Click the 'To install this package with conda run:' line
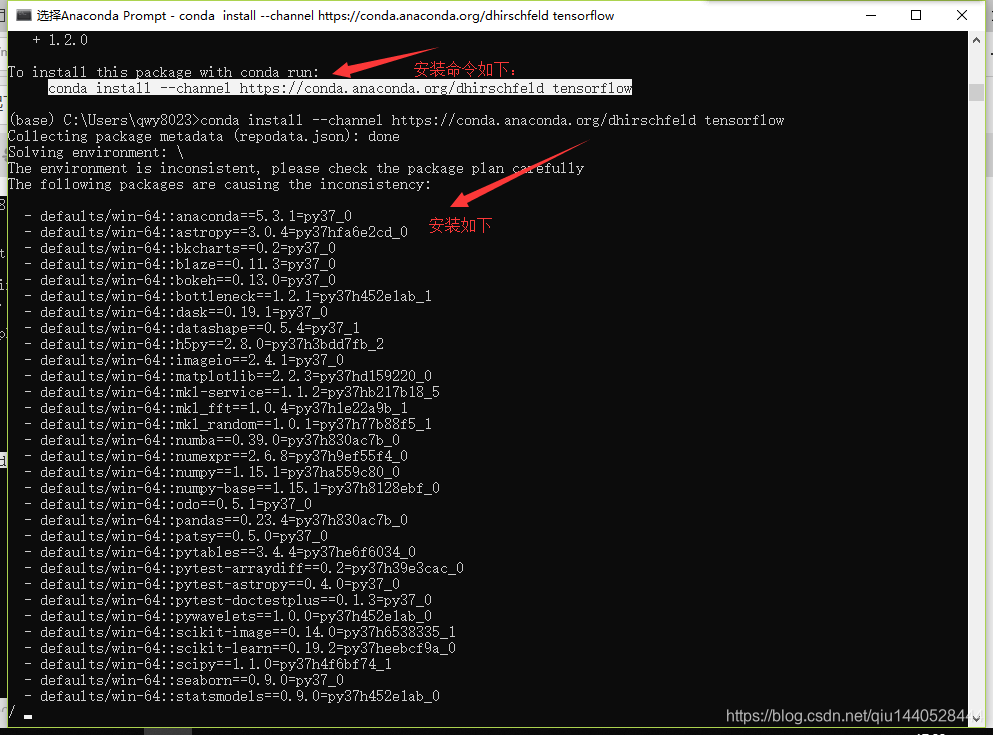Image resolution: width=993 pixels, height=735 pixels. pos(163,72)
